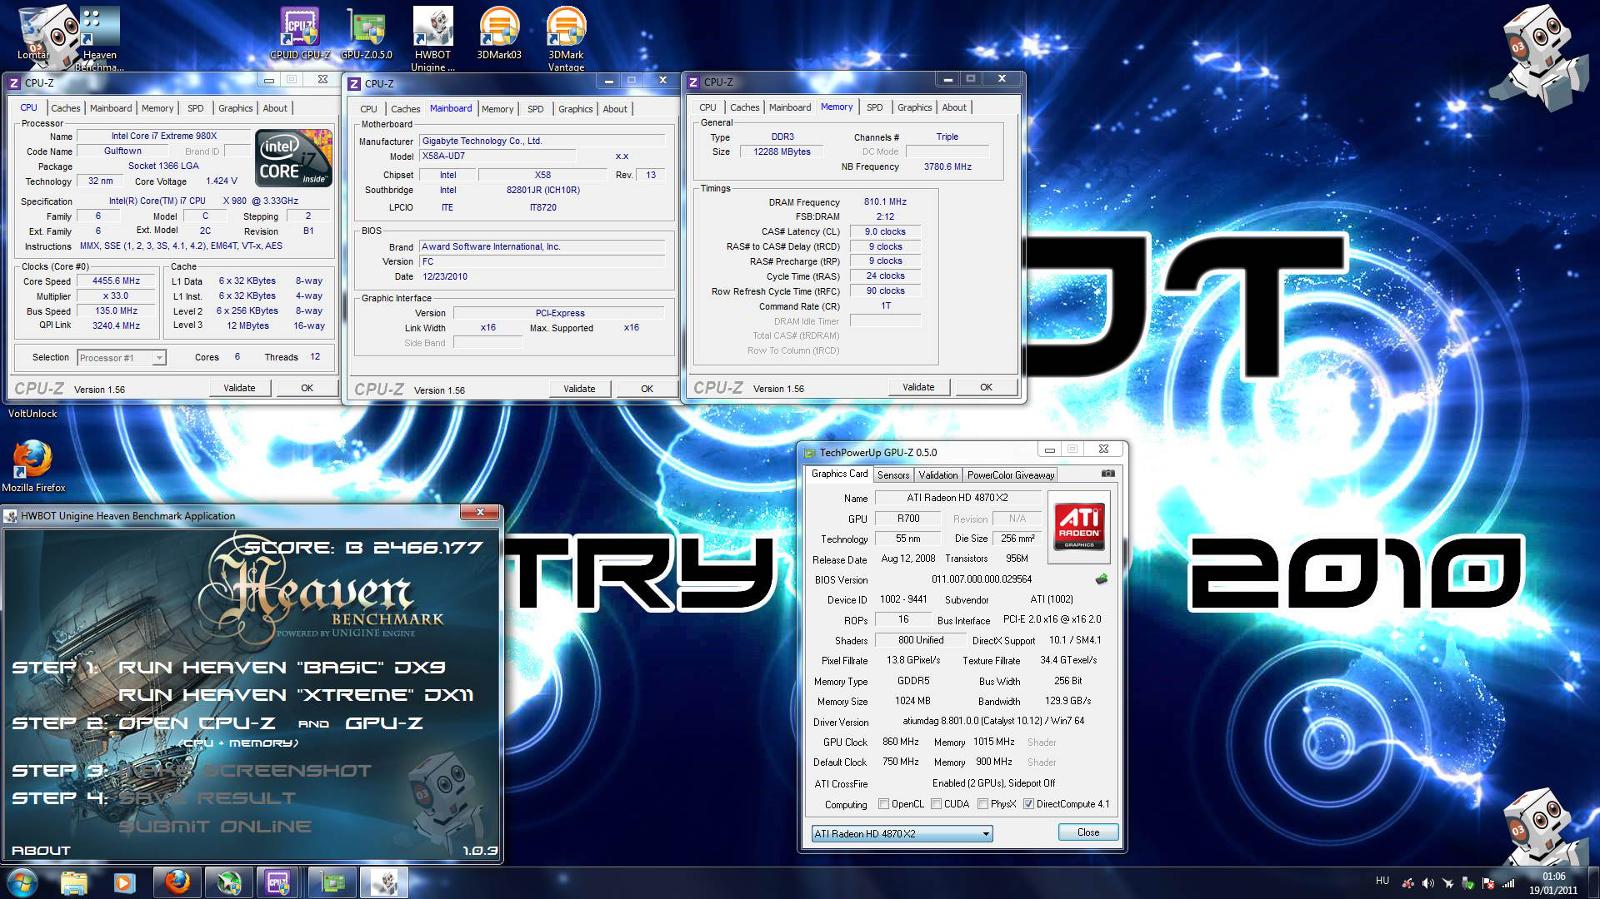Click GPU-Z Name field ATI Radeon HD 4870 X2
The image size is (1600, 899).
pos(958,498)
